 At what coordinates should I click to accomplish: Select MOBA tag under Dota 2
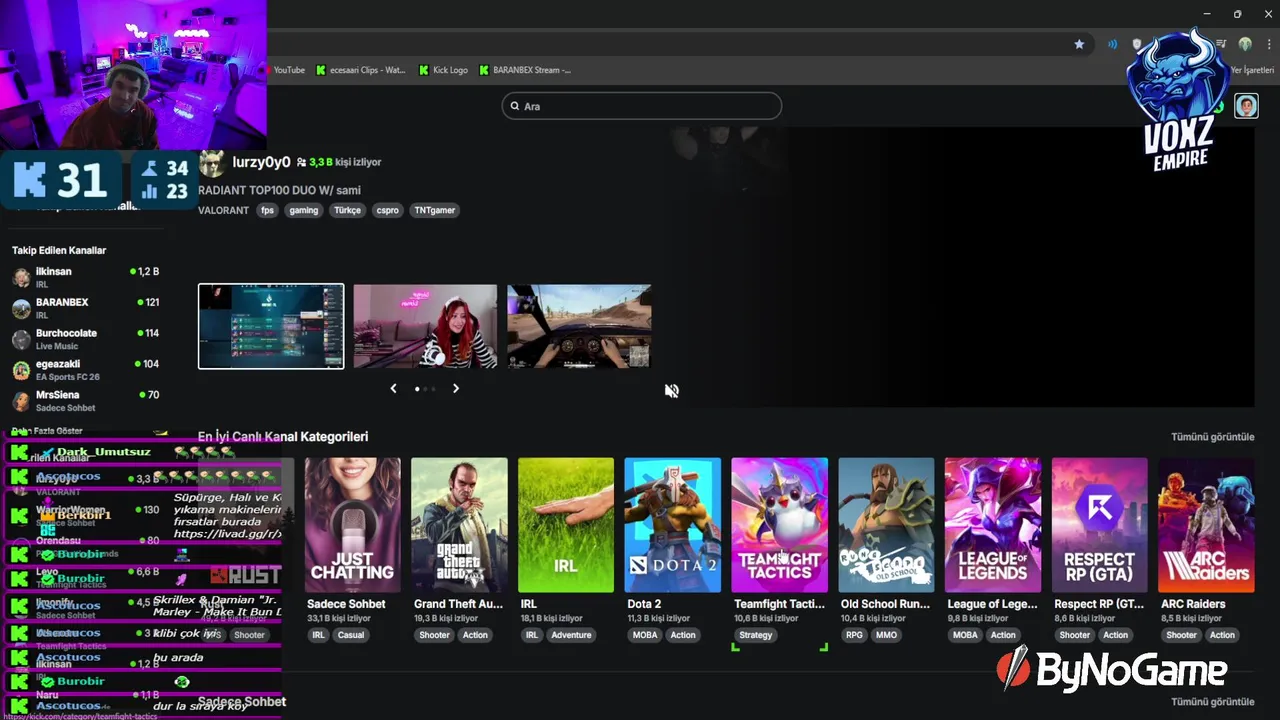coord(645,635)
